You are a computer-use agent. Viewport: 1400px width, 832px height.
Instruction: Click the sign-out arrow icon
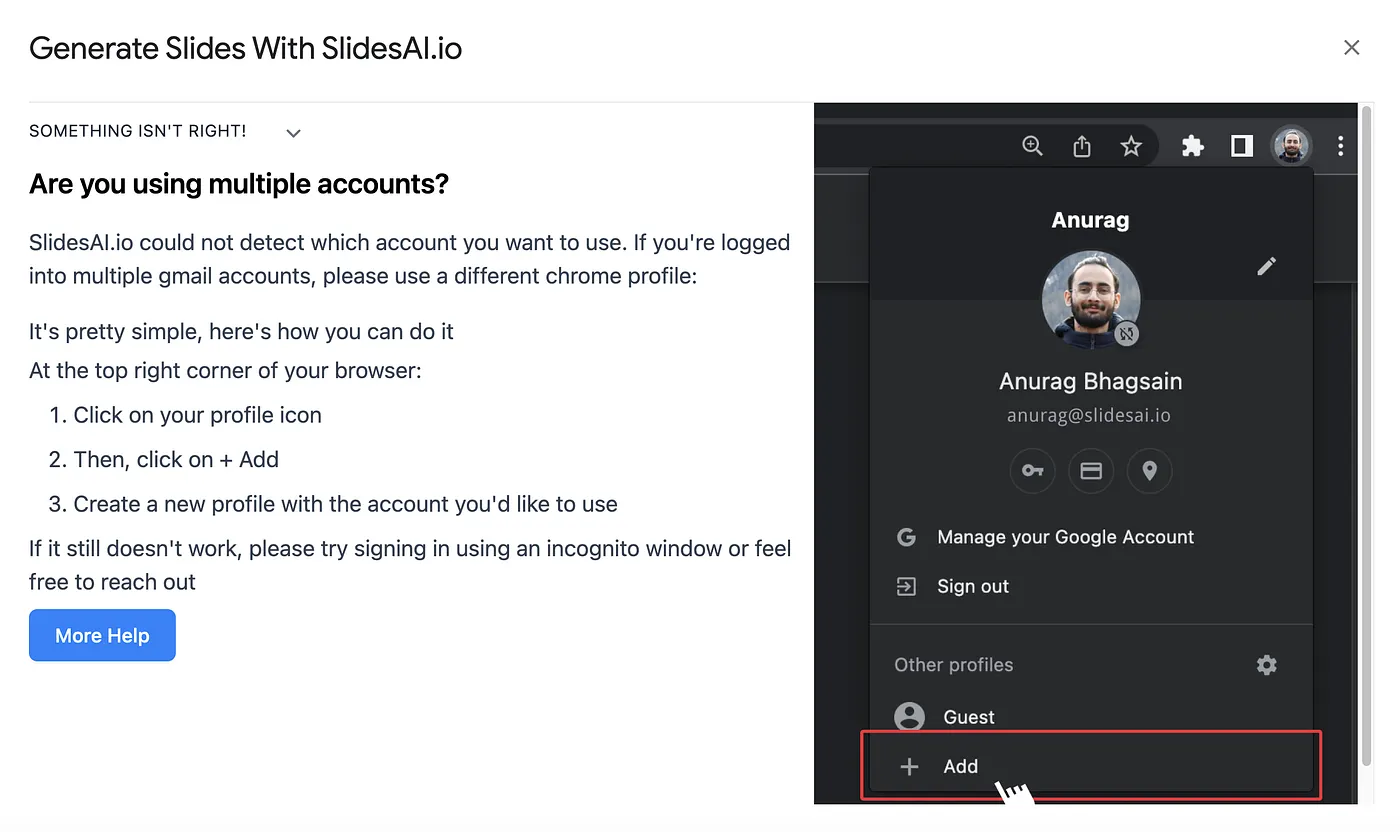[907, 586]
